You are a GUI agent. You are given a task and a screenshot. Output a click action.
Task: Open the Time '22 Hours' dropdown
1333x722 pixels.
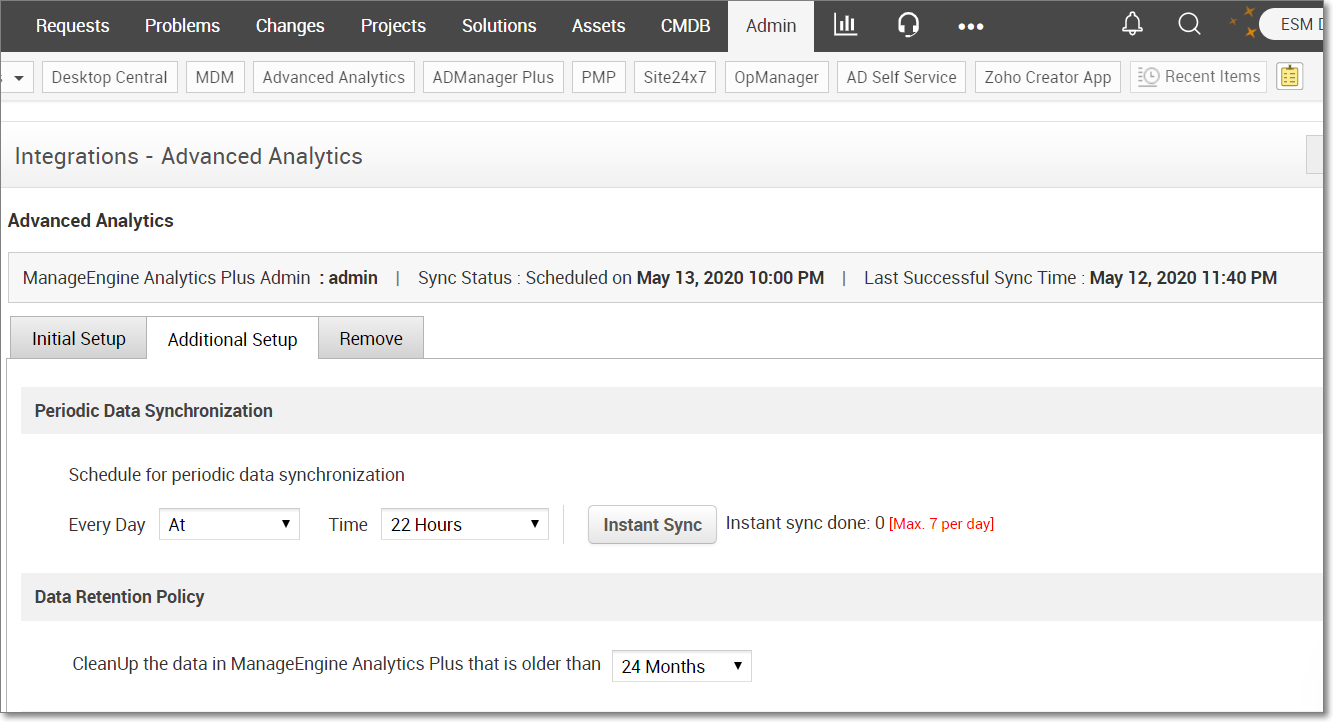464,524
